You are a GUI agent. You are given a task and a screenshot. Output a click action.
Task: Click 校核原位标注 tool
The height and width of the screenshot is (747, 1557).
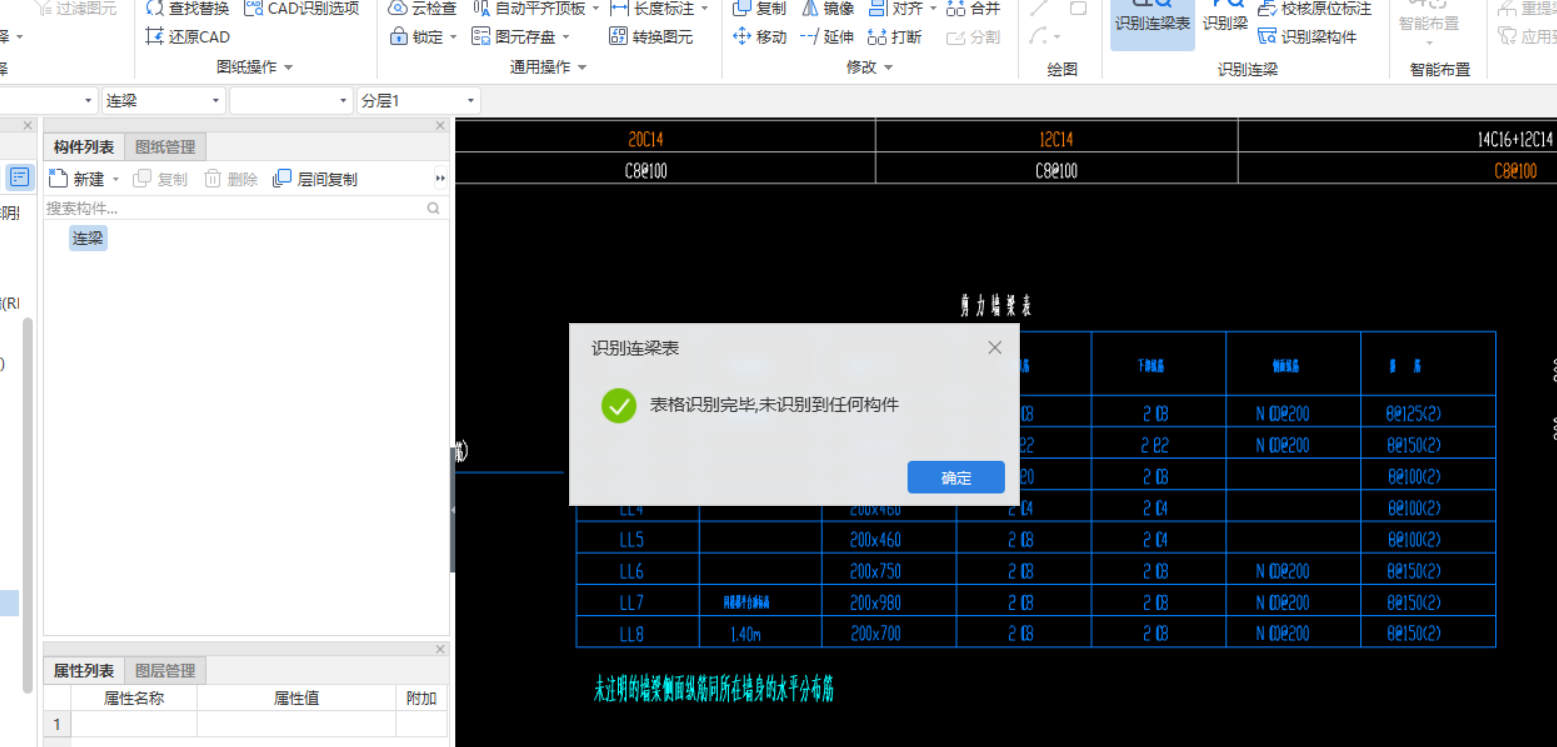point(1314,9)
